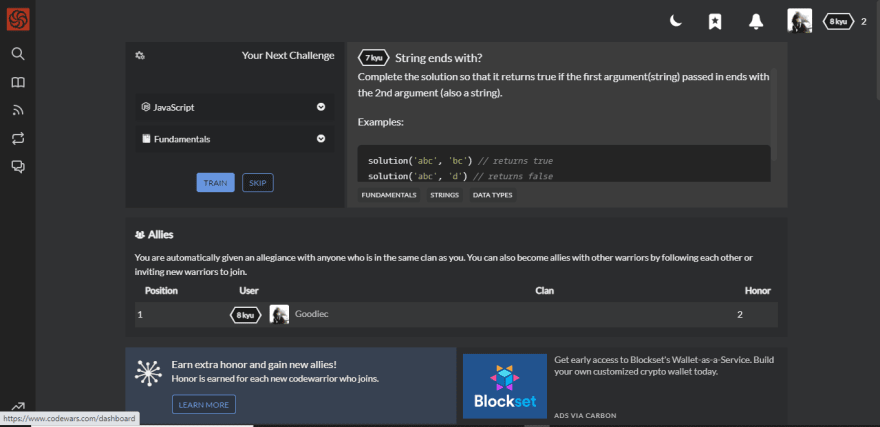
Task: Toggle dark mode with moon icon
Action: (676, 21)
